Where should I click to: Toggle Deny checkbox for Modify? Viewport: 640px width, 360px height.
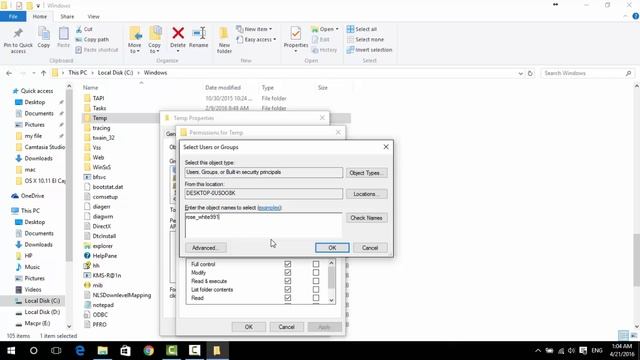(x=316, y=273)
